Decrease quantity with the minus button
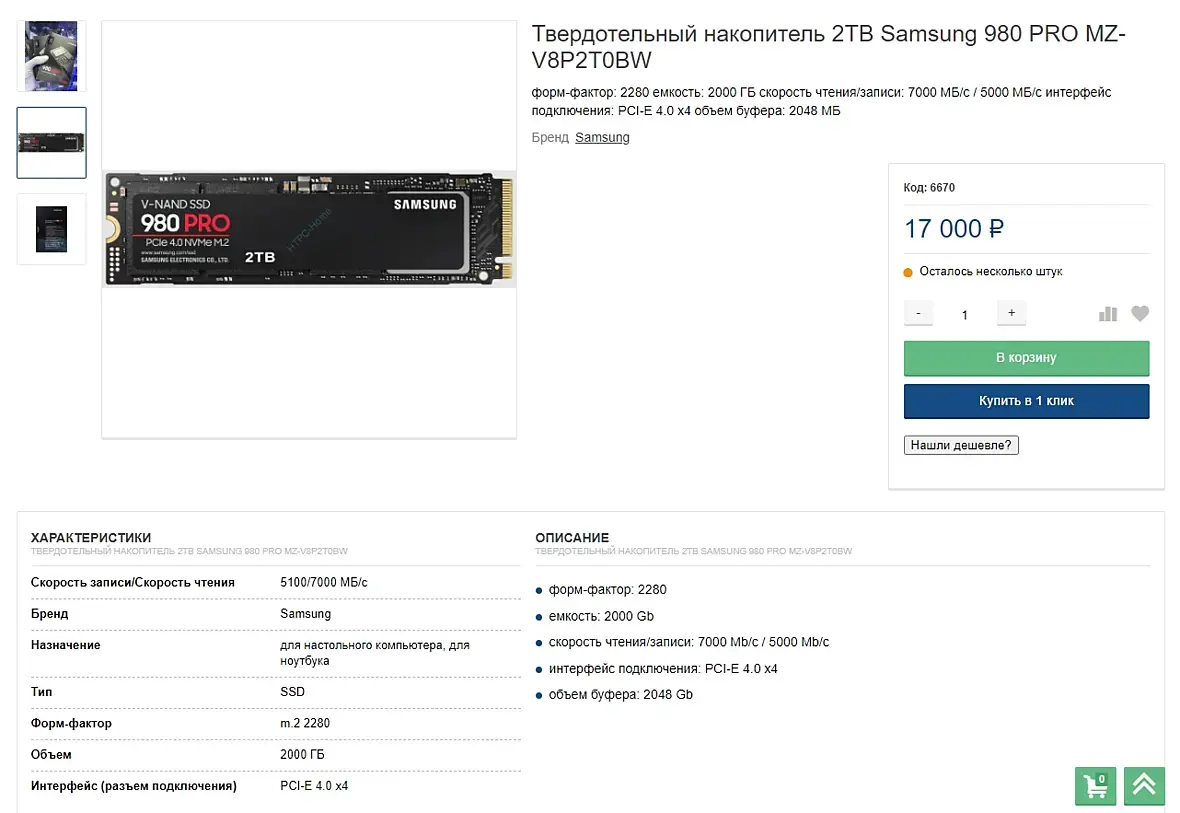Screen dimensions: 1180x813 pos(918,313)
